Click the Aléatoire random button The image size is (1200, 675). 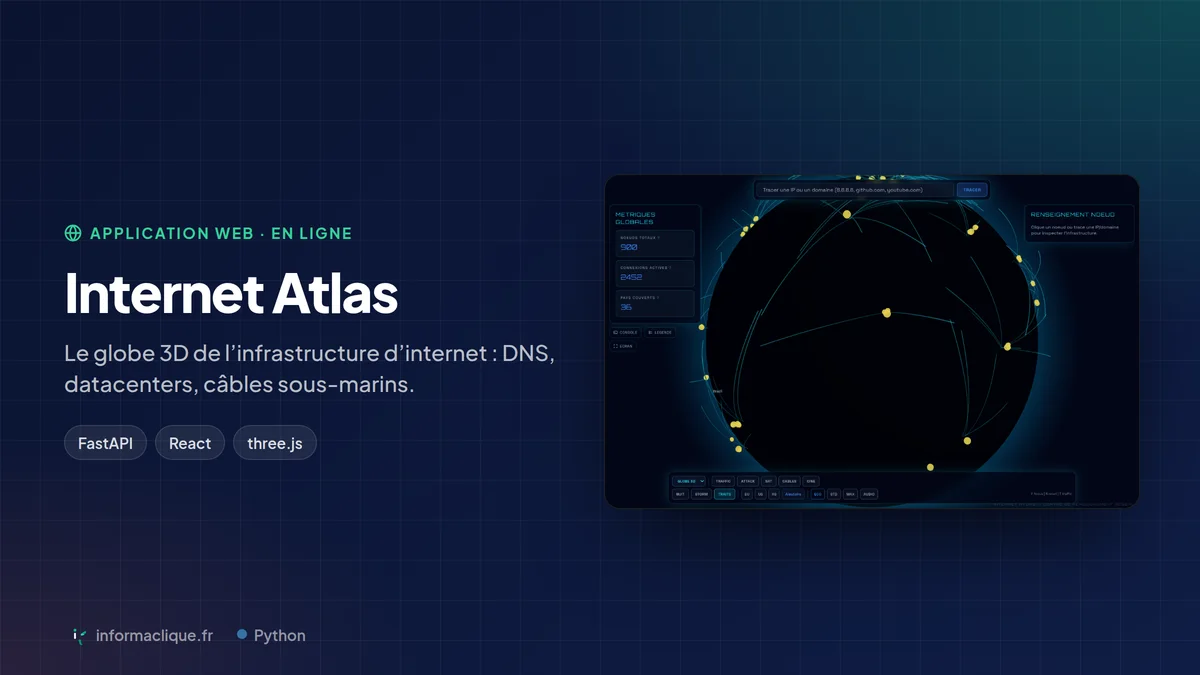click(x=793, y=494)
